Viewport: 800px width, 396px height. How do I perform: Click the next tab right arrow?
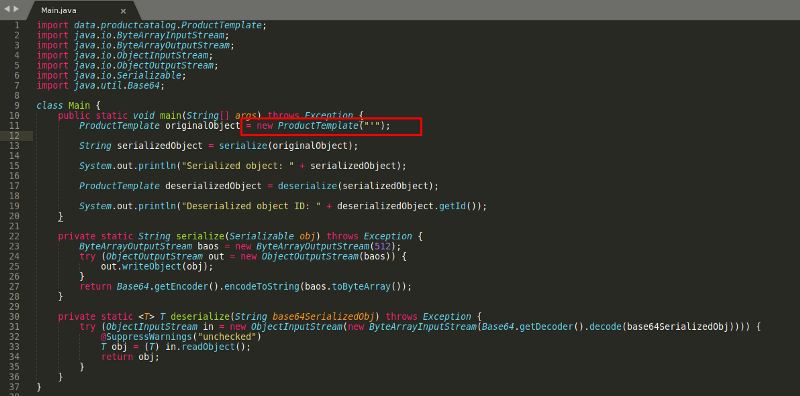(16, 9)
